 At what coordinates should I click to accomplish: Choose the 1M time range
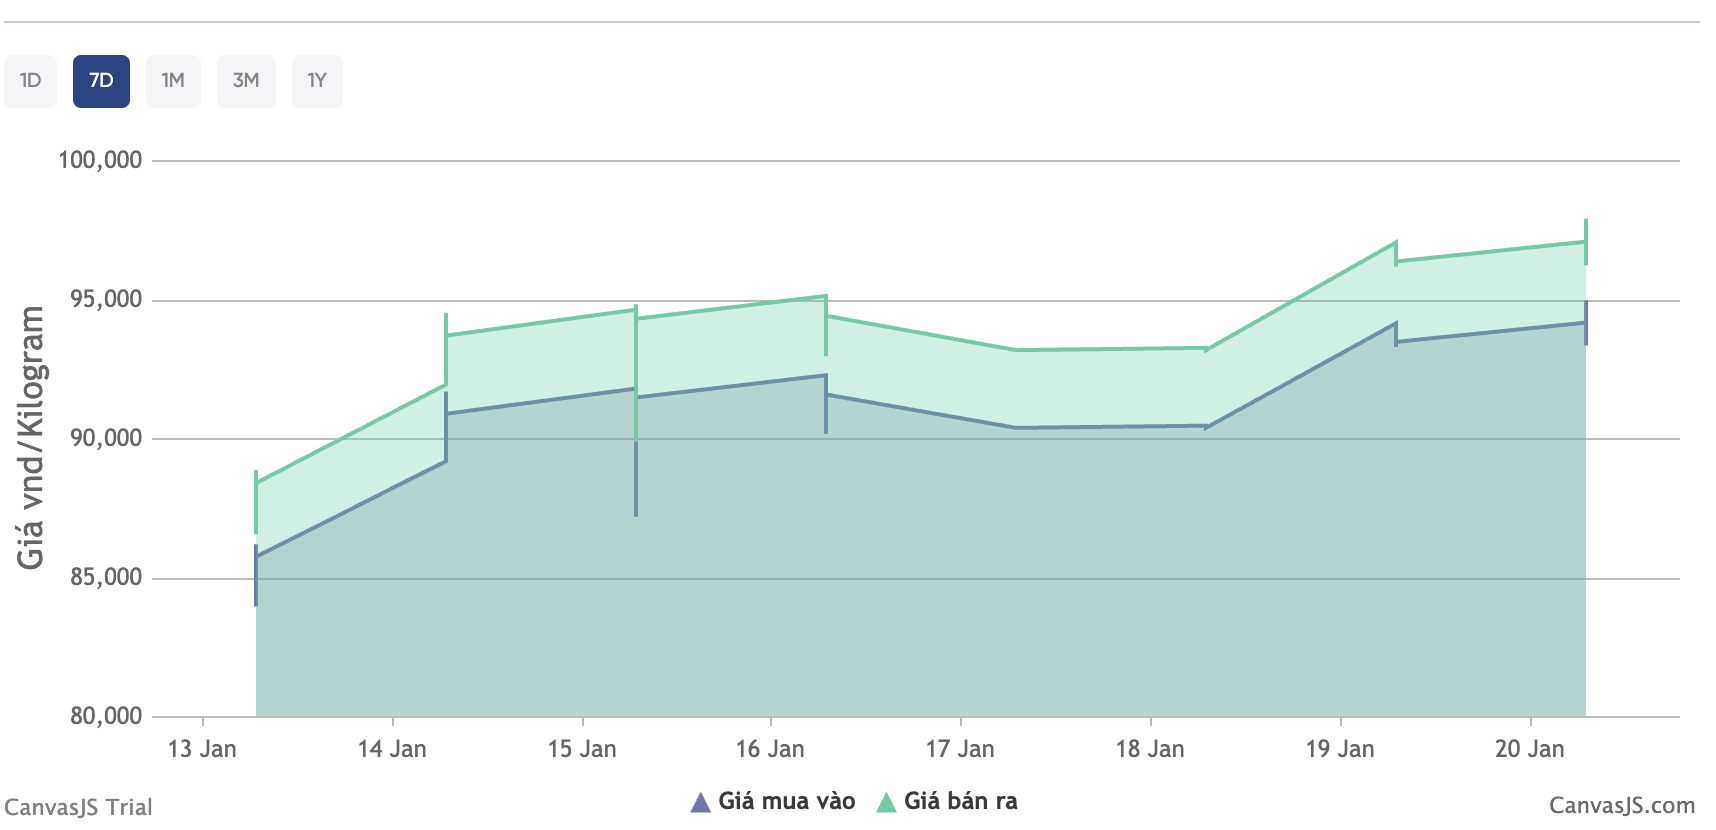[173, 81]
